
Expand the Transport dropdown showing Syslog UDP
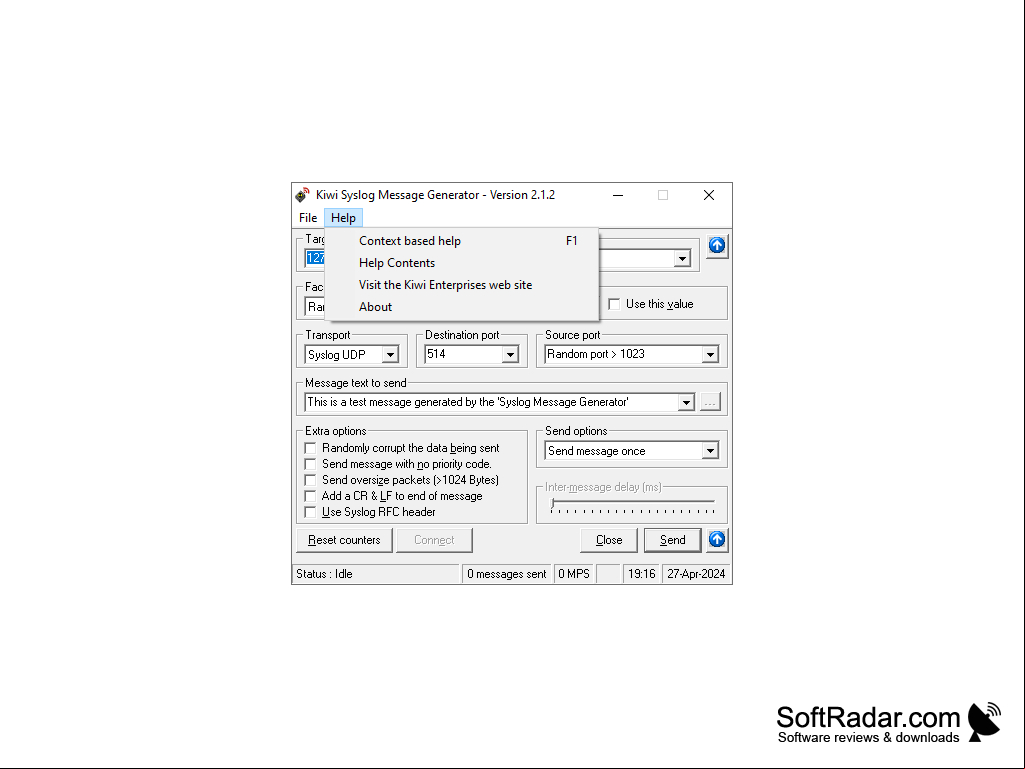[x=390, y=354]
